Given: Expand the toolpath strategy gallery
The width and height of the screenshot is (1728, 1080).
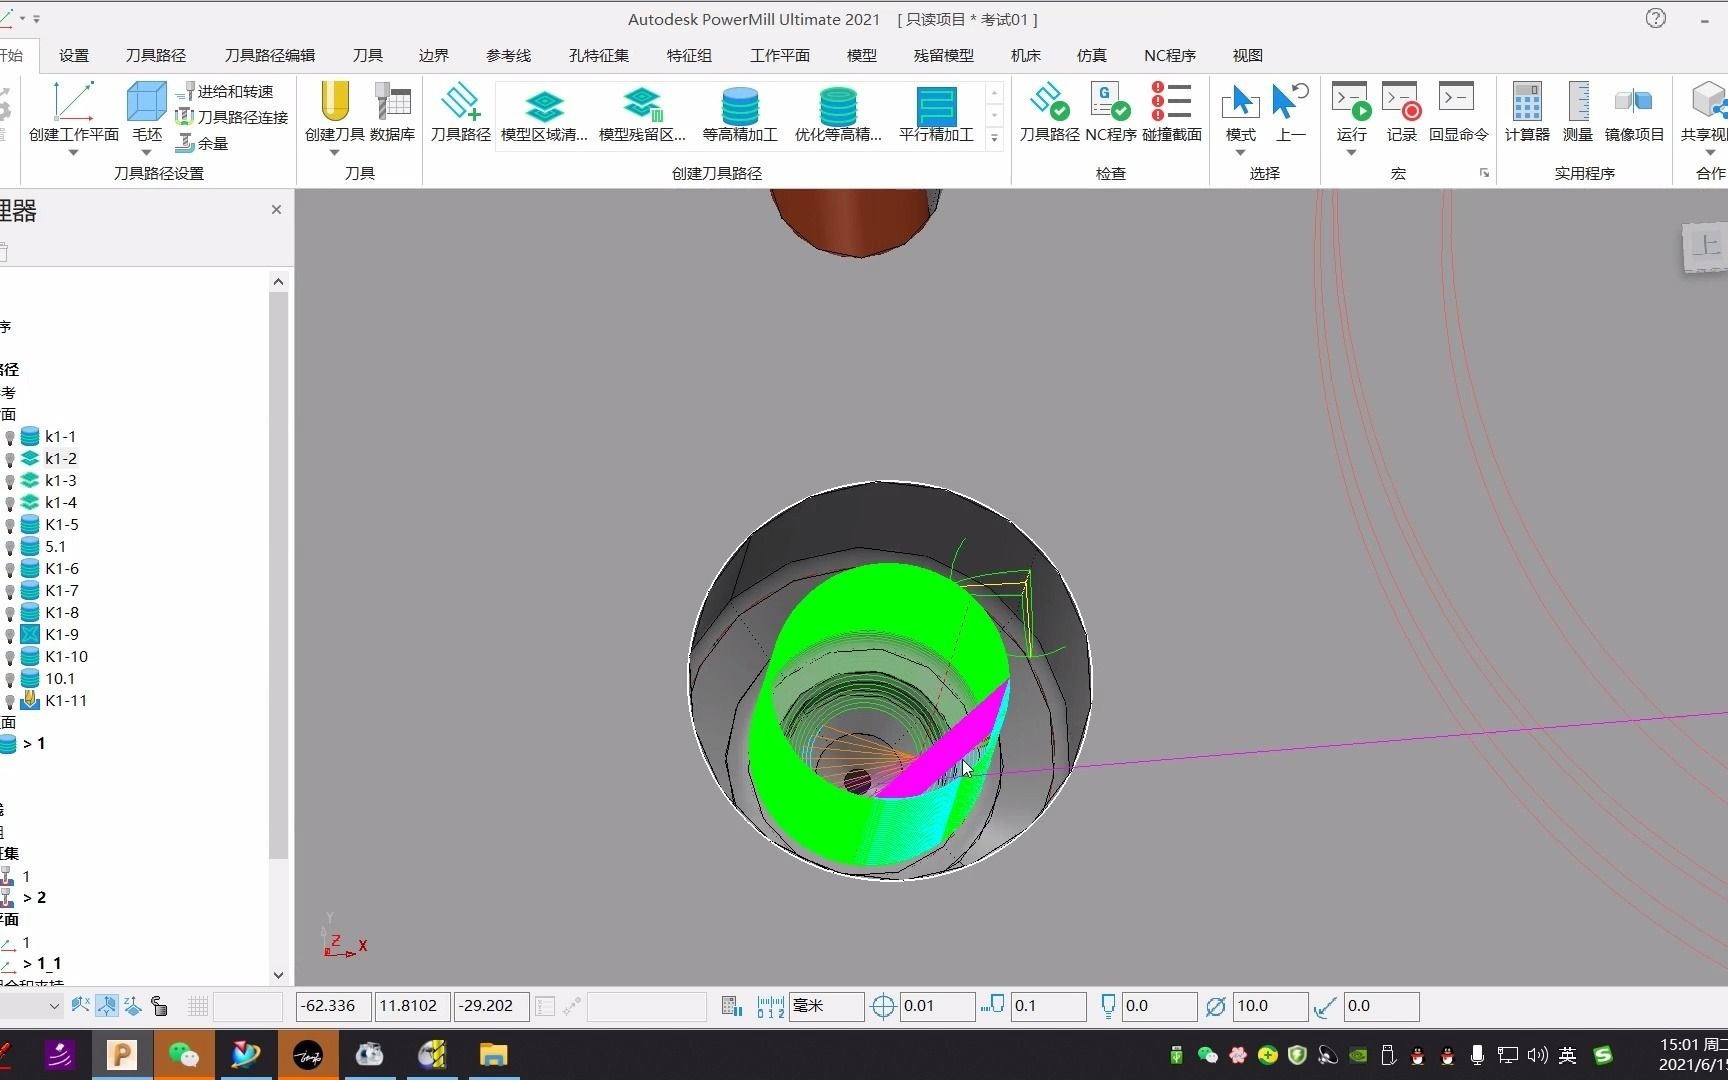Looking at the screenshot, I should (994, 139).
